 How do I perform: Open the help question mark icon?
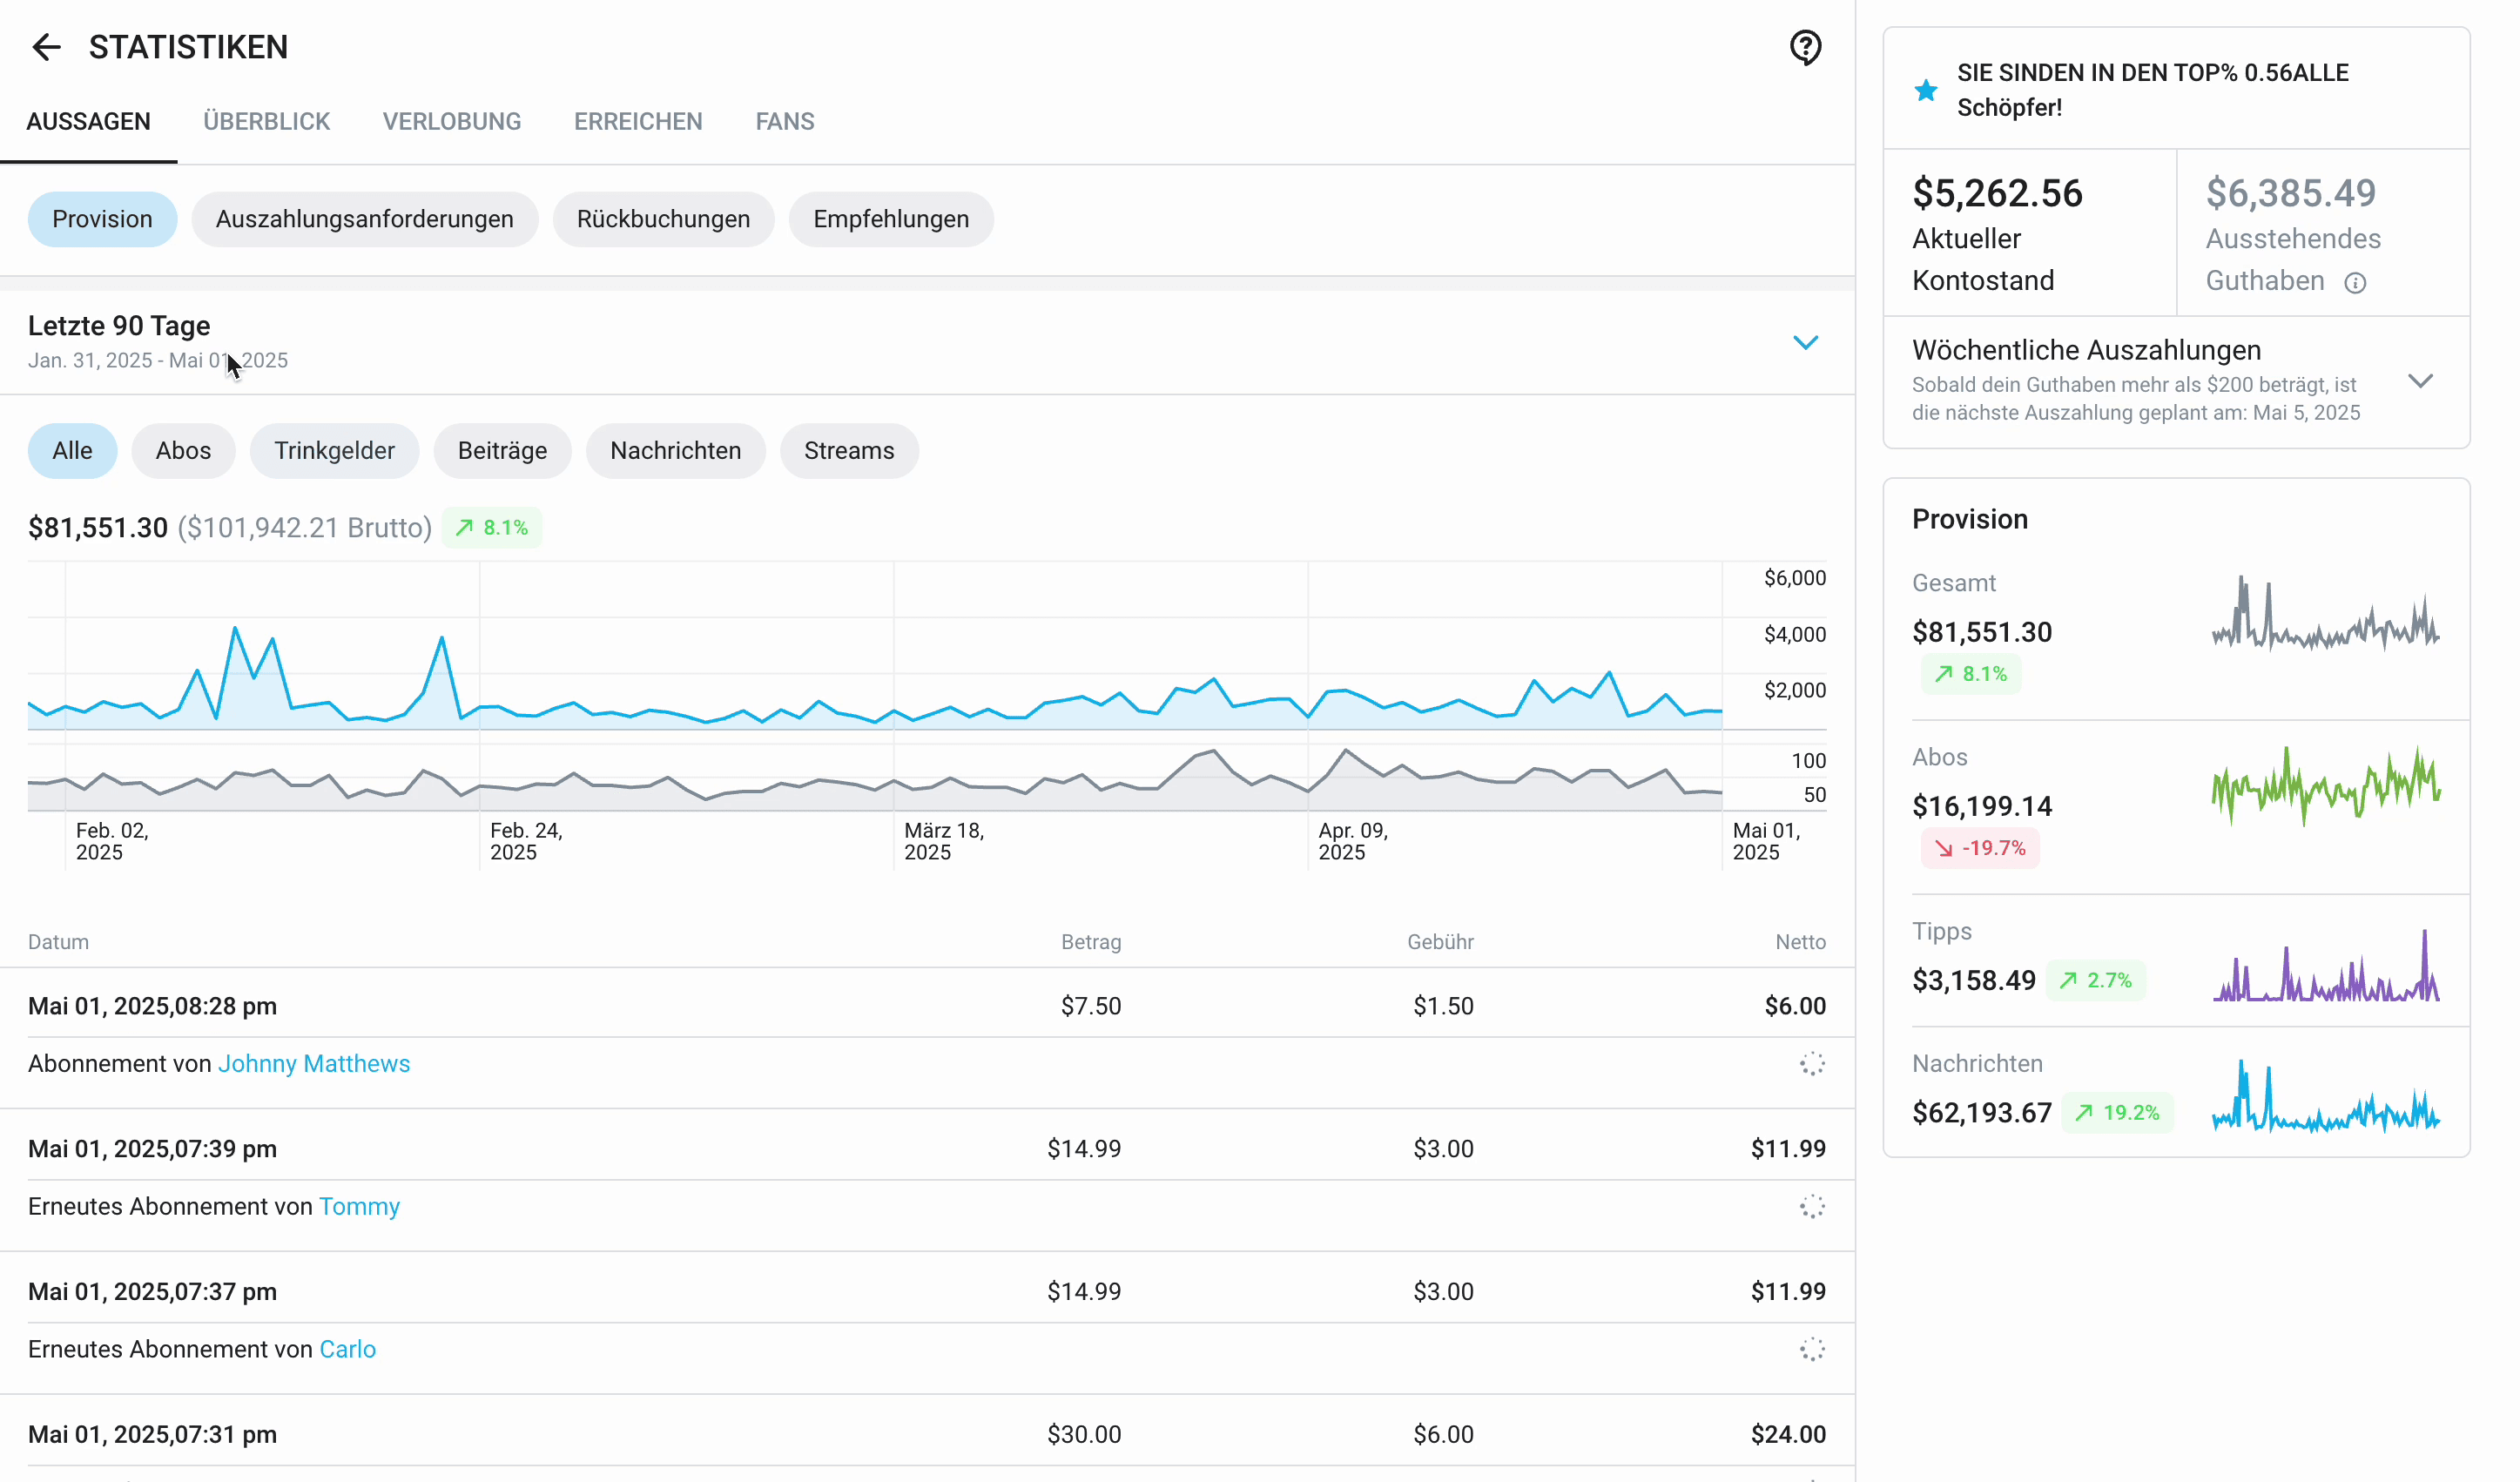coord(1805,47)
